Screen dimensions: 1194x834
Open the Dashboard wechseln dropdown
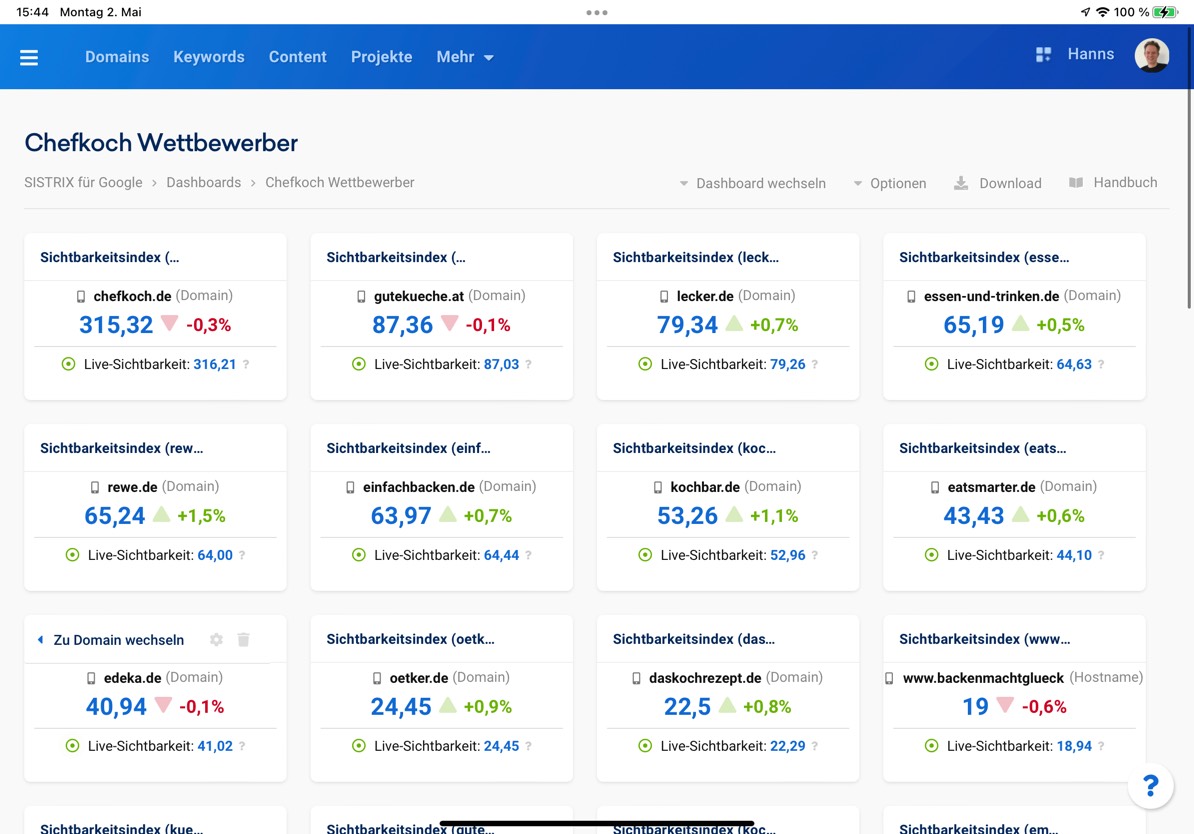pyautogui.click(x=752, y=184)
